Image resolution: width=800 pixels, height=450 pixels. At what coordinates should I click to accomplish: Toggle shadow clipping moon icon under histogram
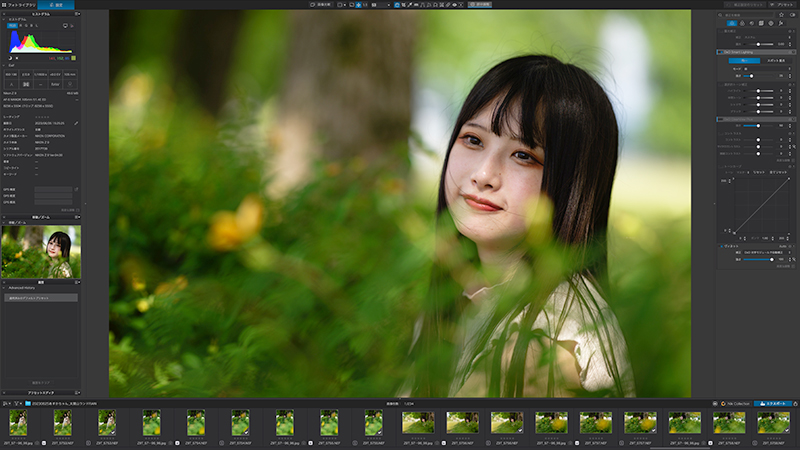[10, 58]
